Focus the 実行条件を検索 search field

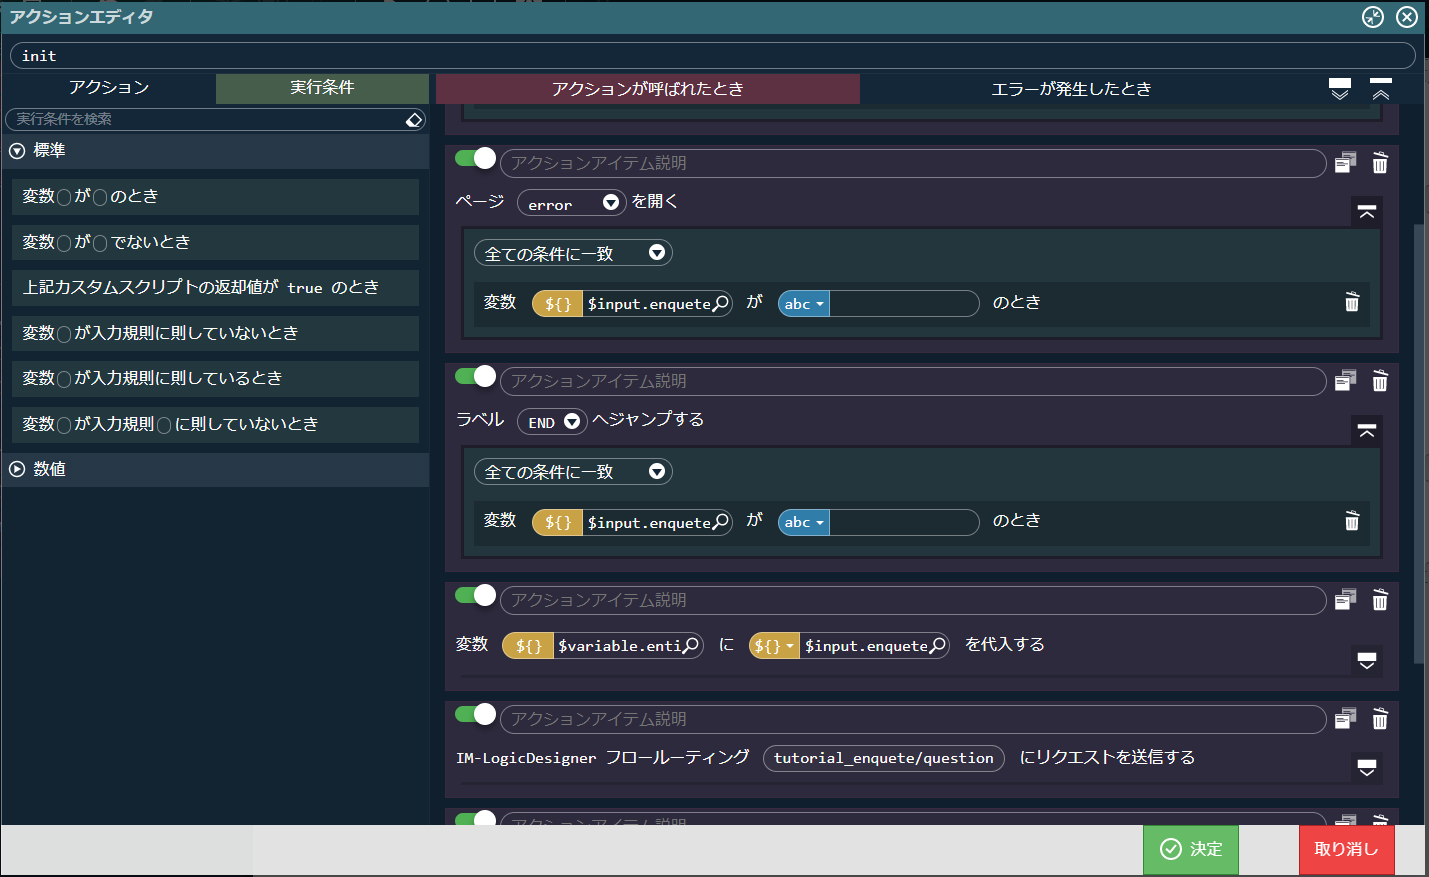(x=205, y=119)
